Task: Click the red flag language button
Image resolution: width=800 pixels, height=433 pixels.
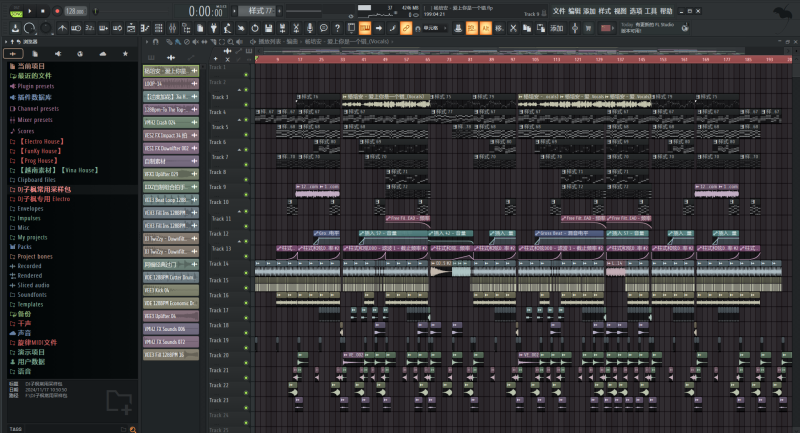Action: [x=606, y=28]
